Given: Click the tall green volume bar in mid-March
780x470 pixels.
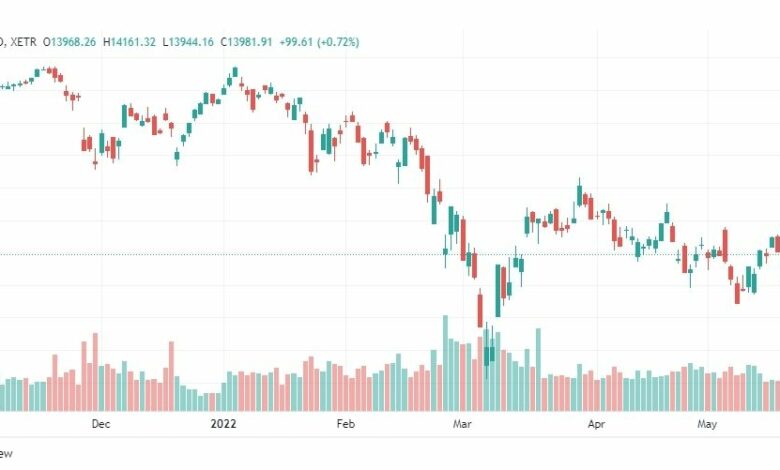Looking at the screenshot, I should coord(538,370).
